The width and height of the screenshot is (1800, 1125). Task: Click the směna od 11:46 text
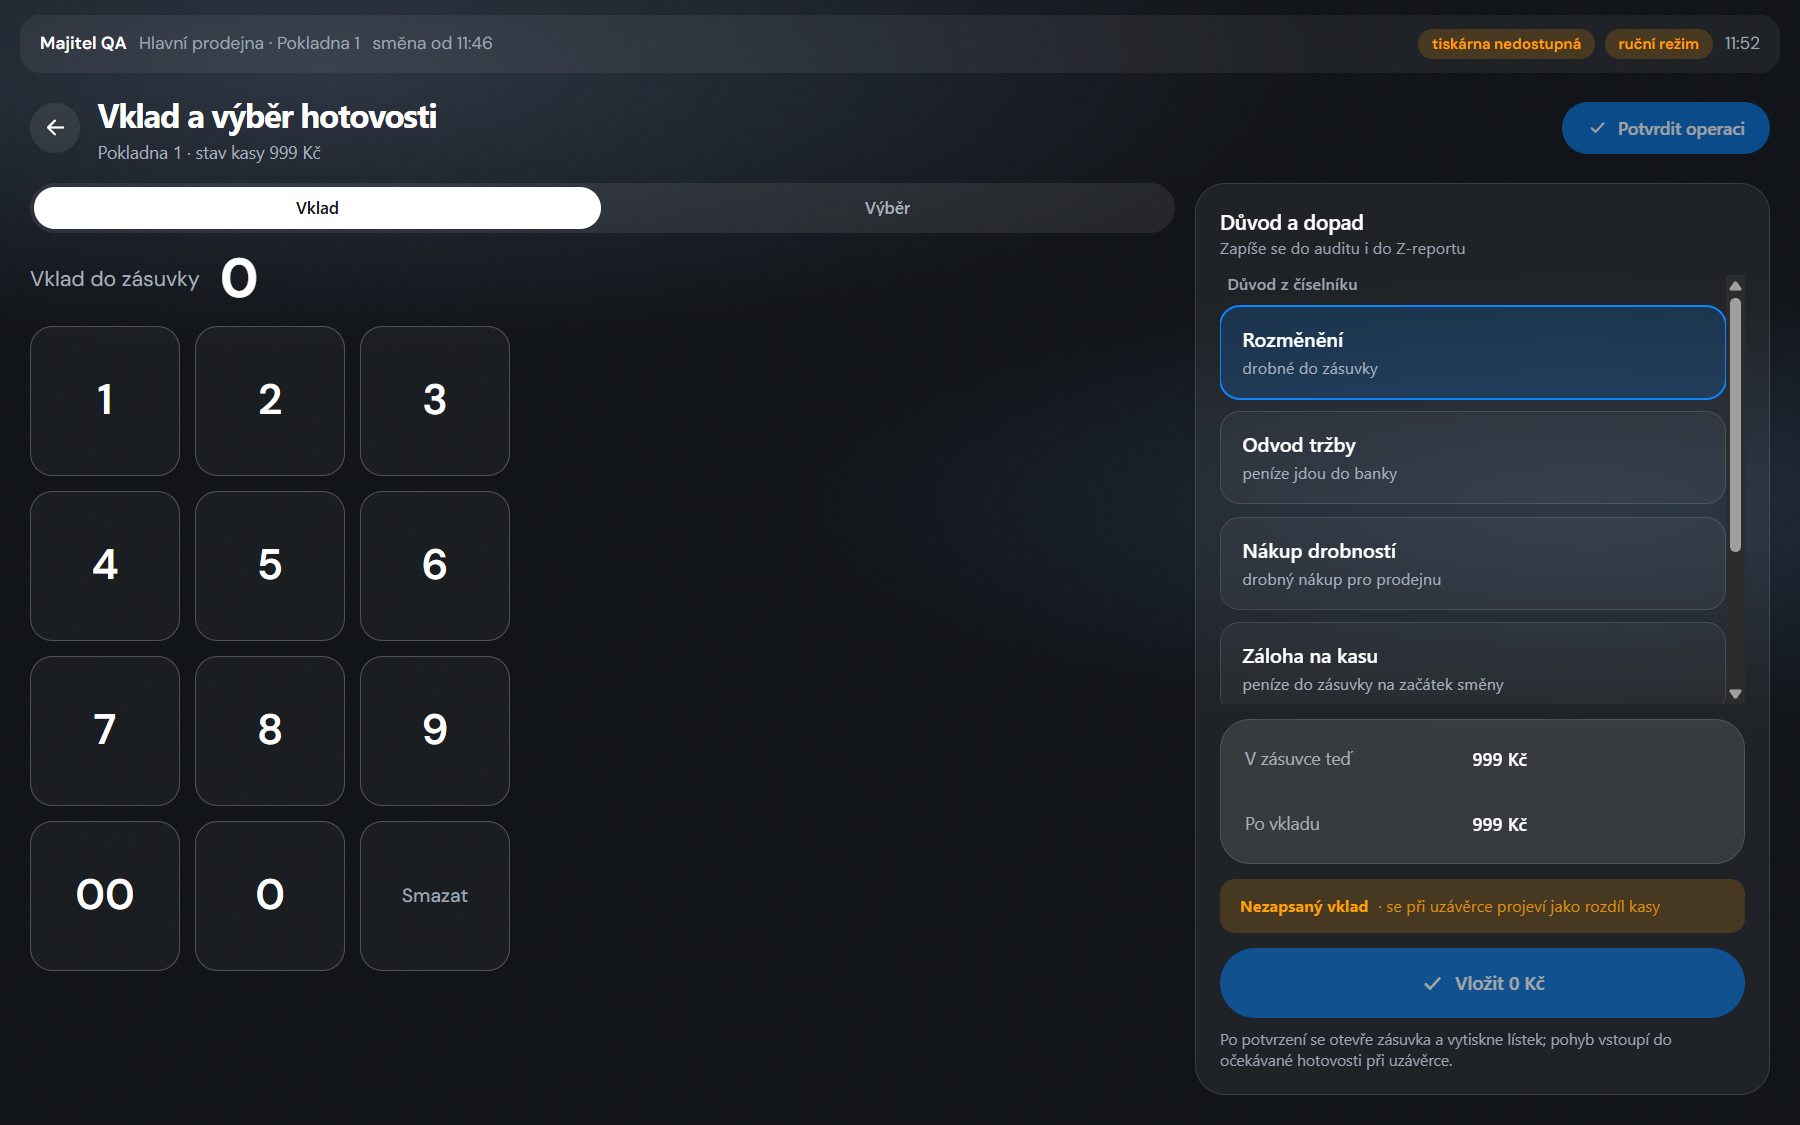[432, 43]
